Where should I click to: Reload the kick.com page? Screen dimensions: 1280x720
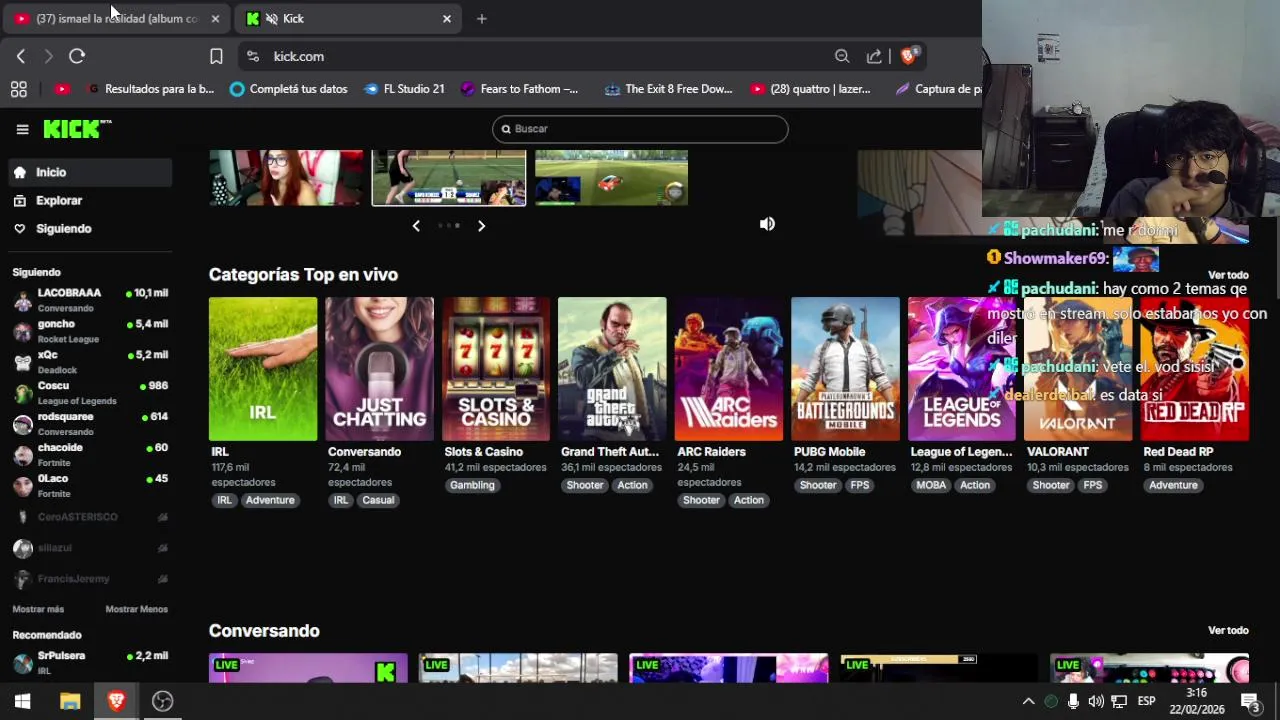tap(77, 56)
